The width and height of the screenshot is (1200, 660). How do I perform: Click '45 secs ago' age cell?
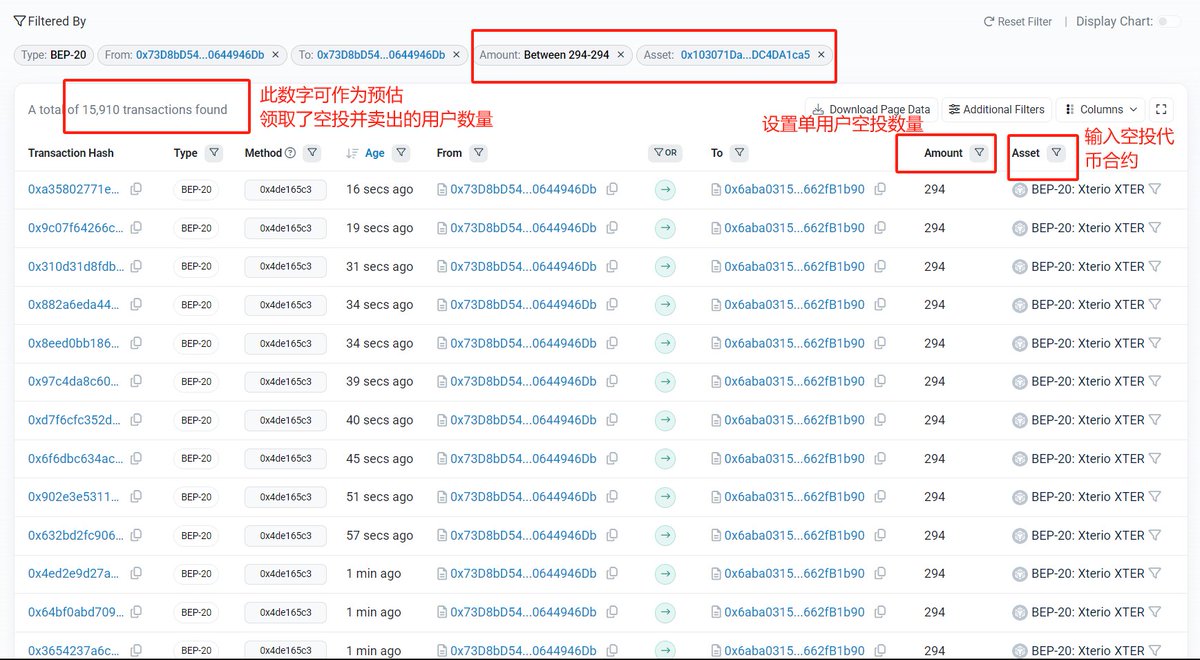[379, 458]
